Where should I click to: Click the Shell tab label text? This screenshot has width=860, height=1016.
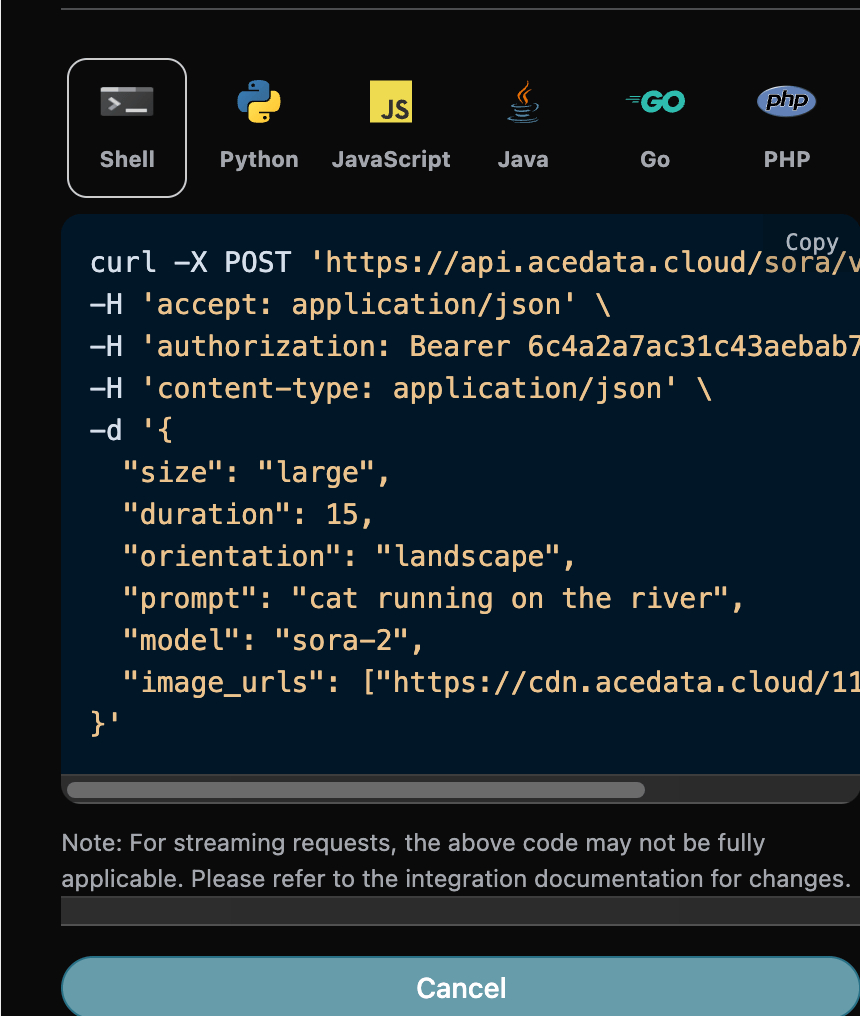point(127,159)
